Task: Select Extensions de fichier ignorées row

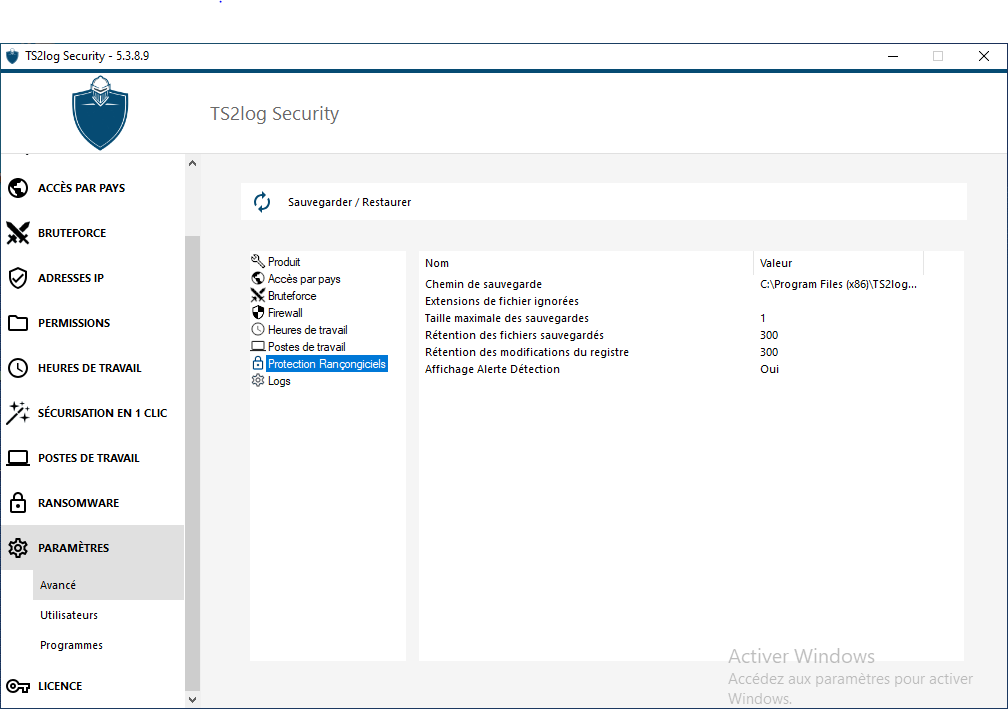Action: click(x=671, y=301)
